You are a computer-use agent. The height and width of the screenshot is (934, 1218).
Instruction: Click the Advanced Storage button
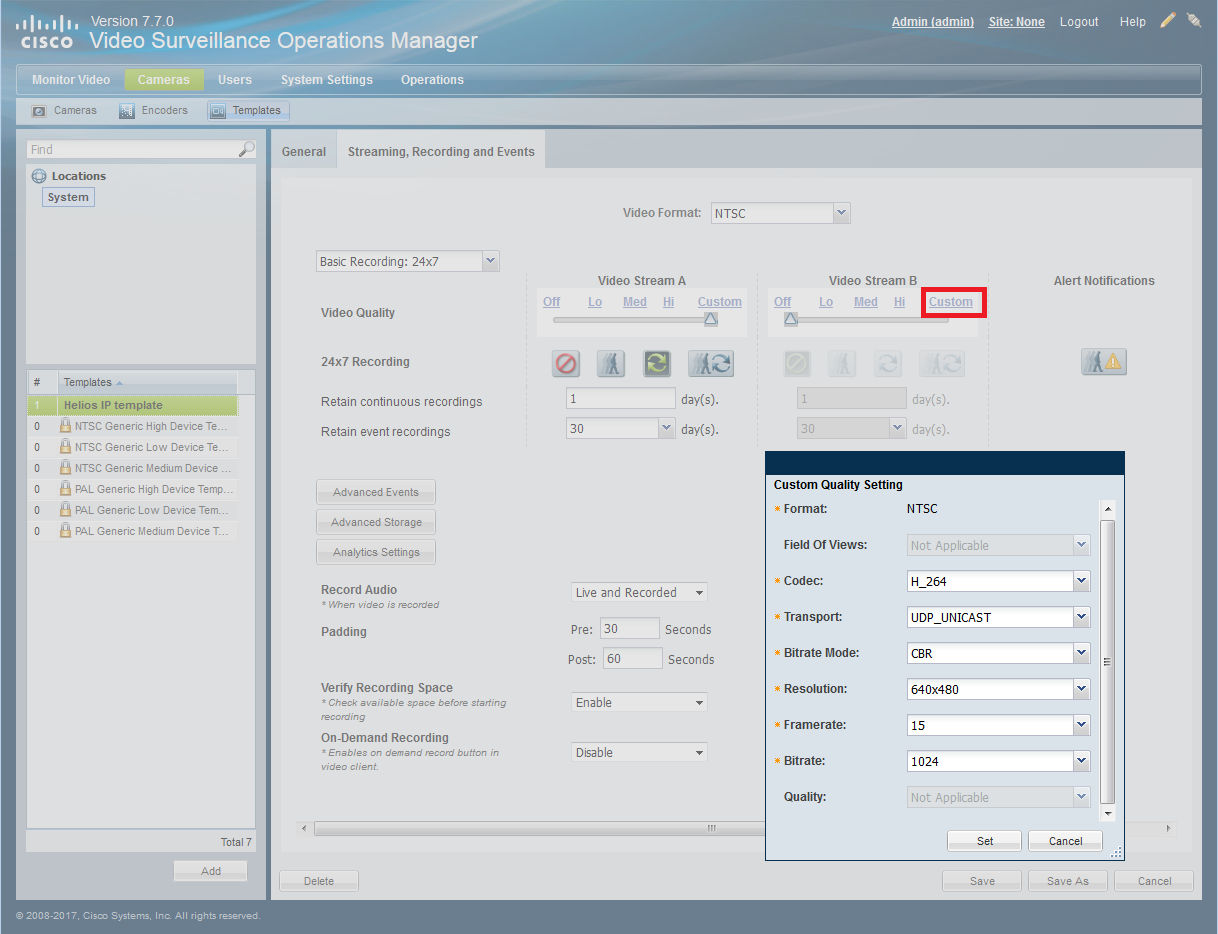[376, 522]
